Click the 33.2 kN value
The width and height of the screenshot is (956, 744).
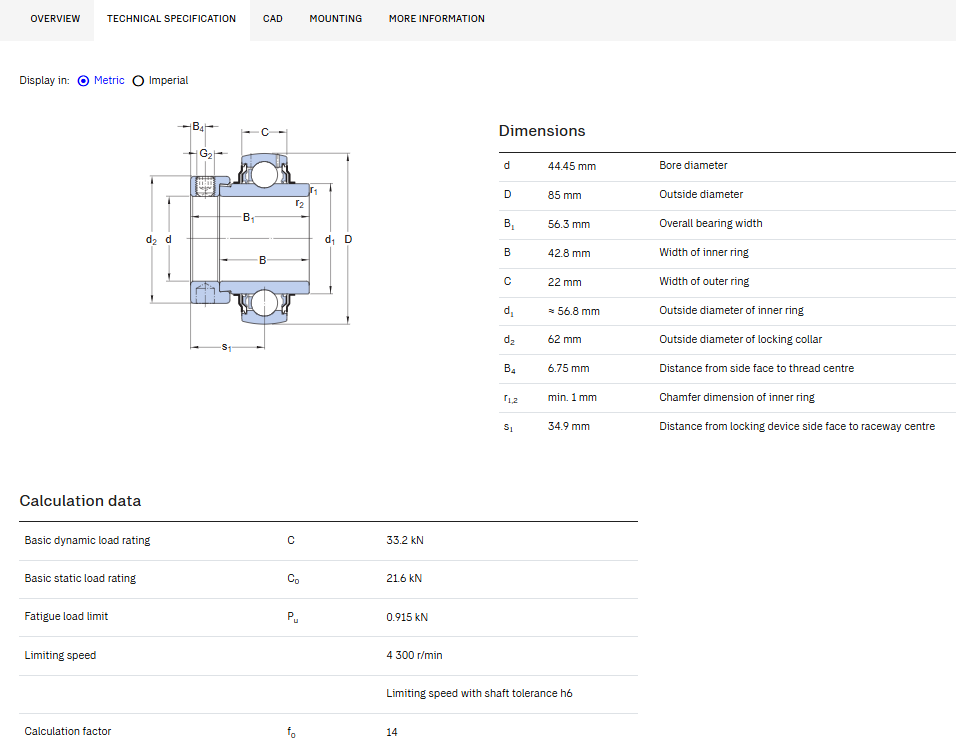pyautogui.click(x=405, y=540)
